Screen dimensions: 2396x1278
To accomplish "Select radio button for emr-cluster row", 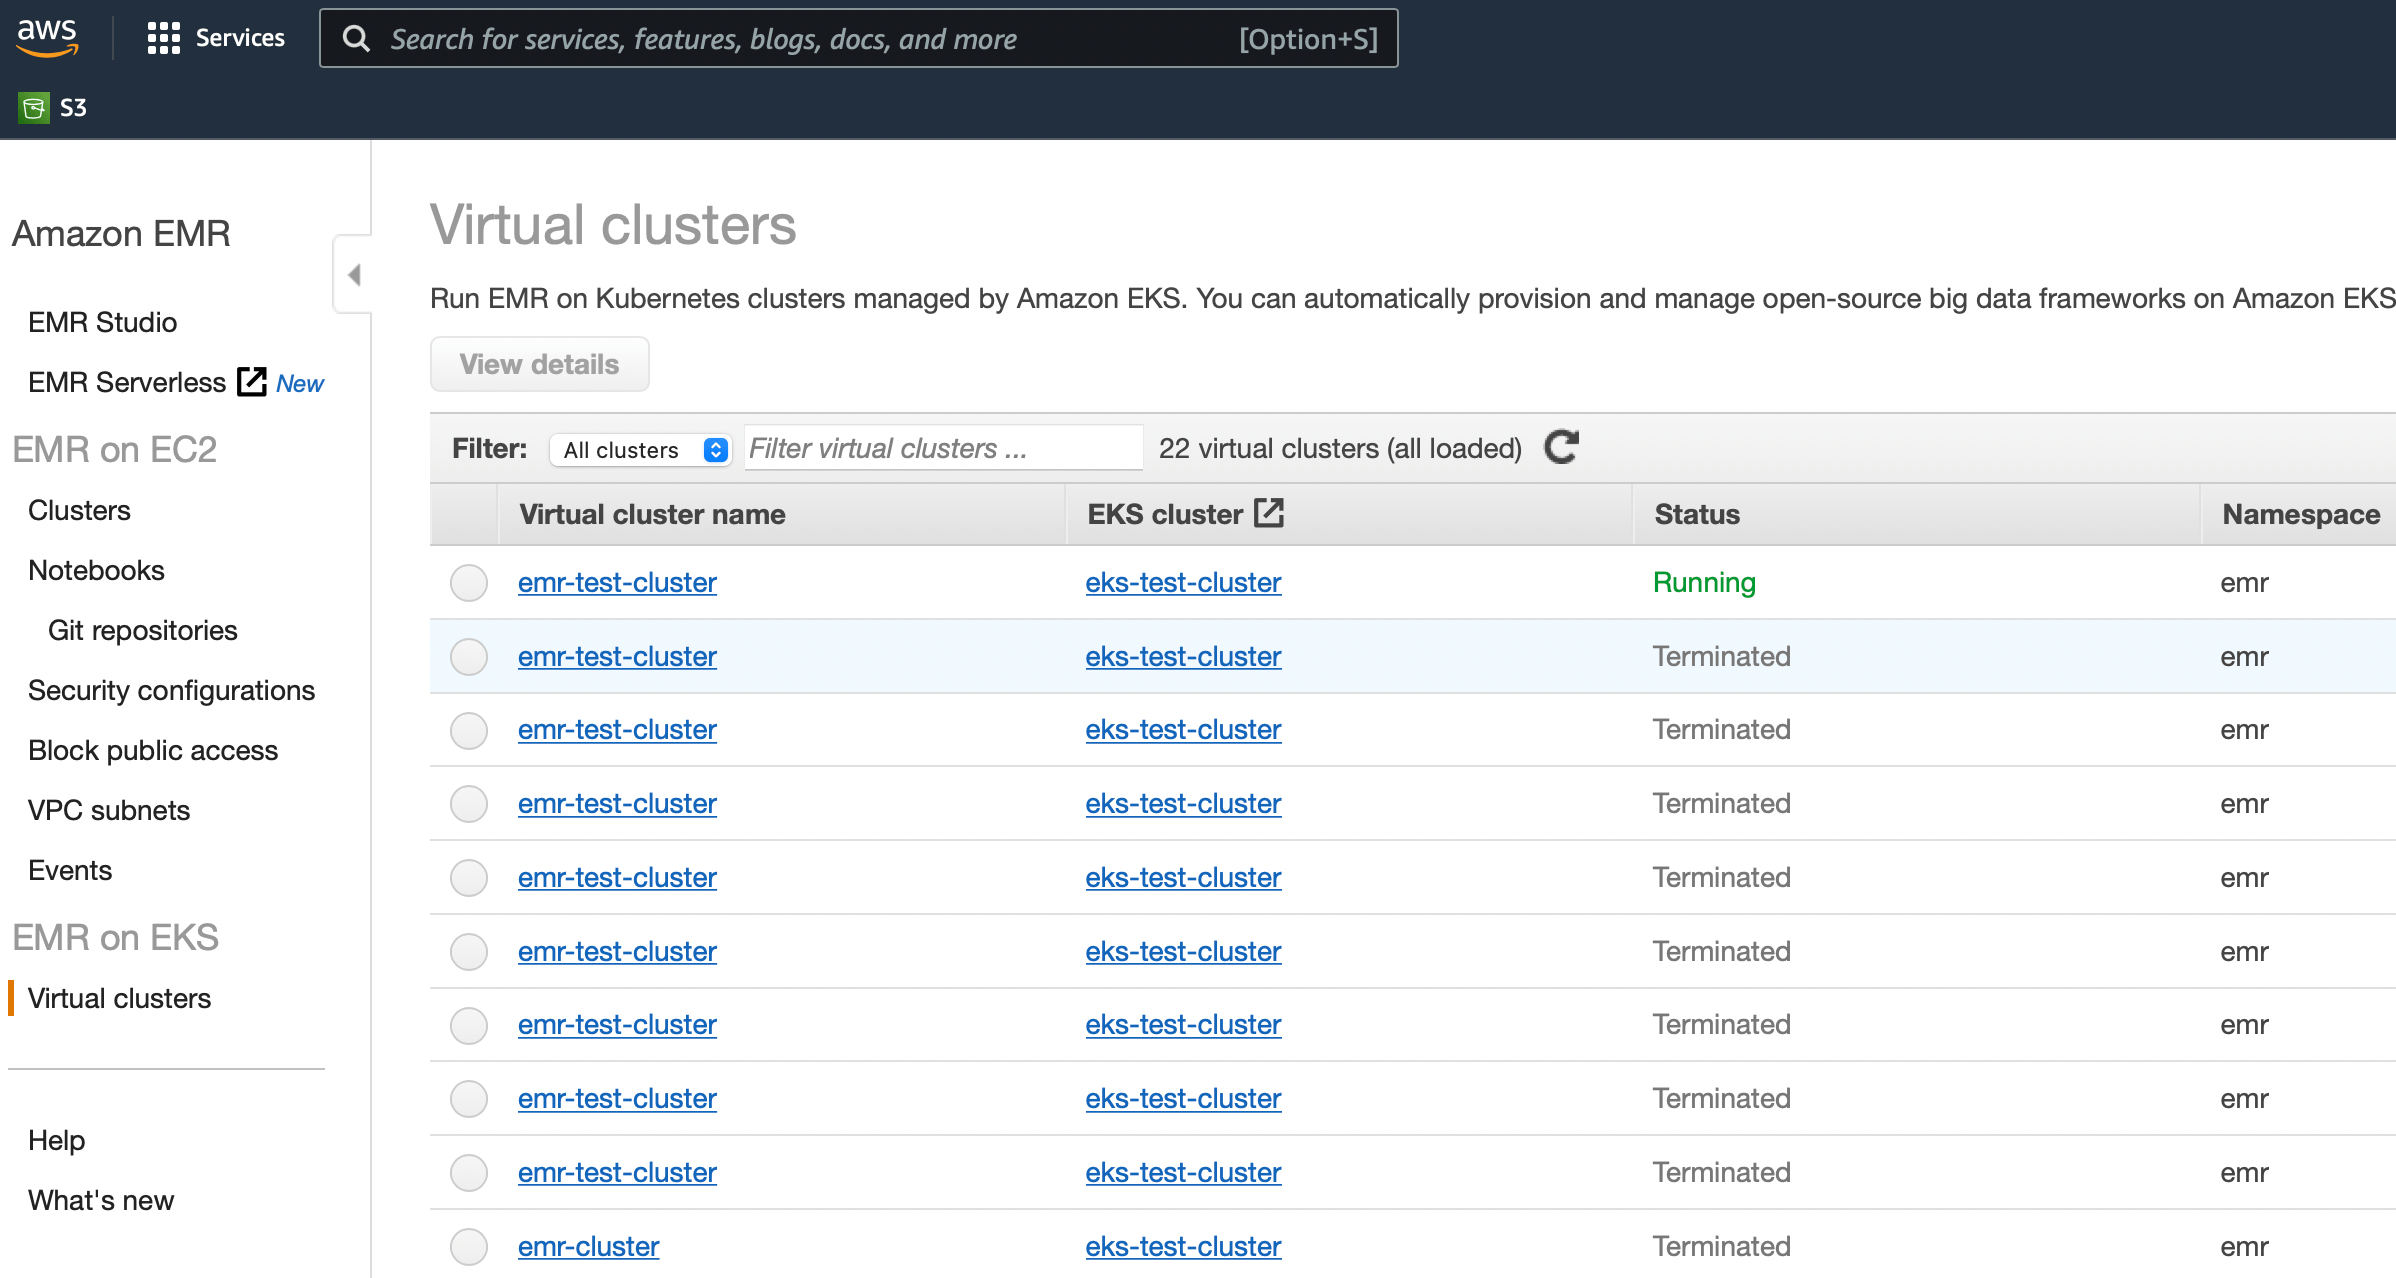I will pos(468,1246).
